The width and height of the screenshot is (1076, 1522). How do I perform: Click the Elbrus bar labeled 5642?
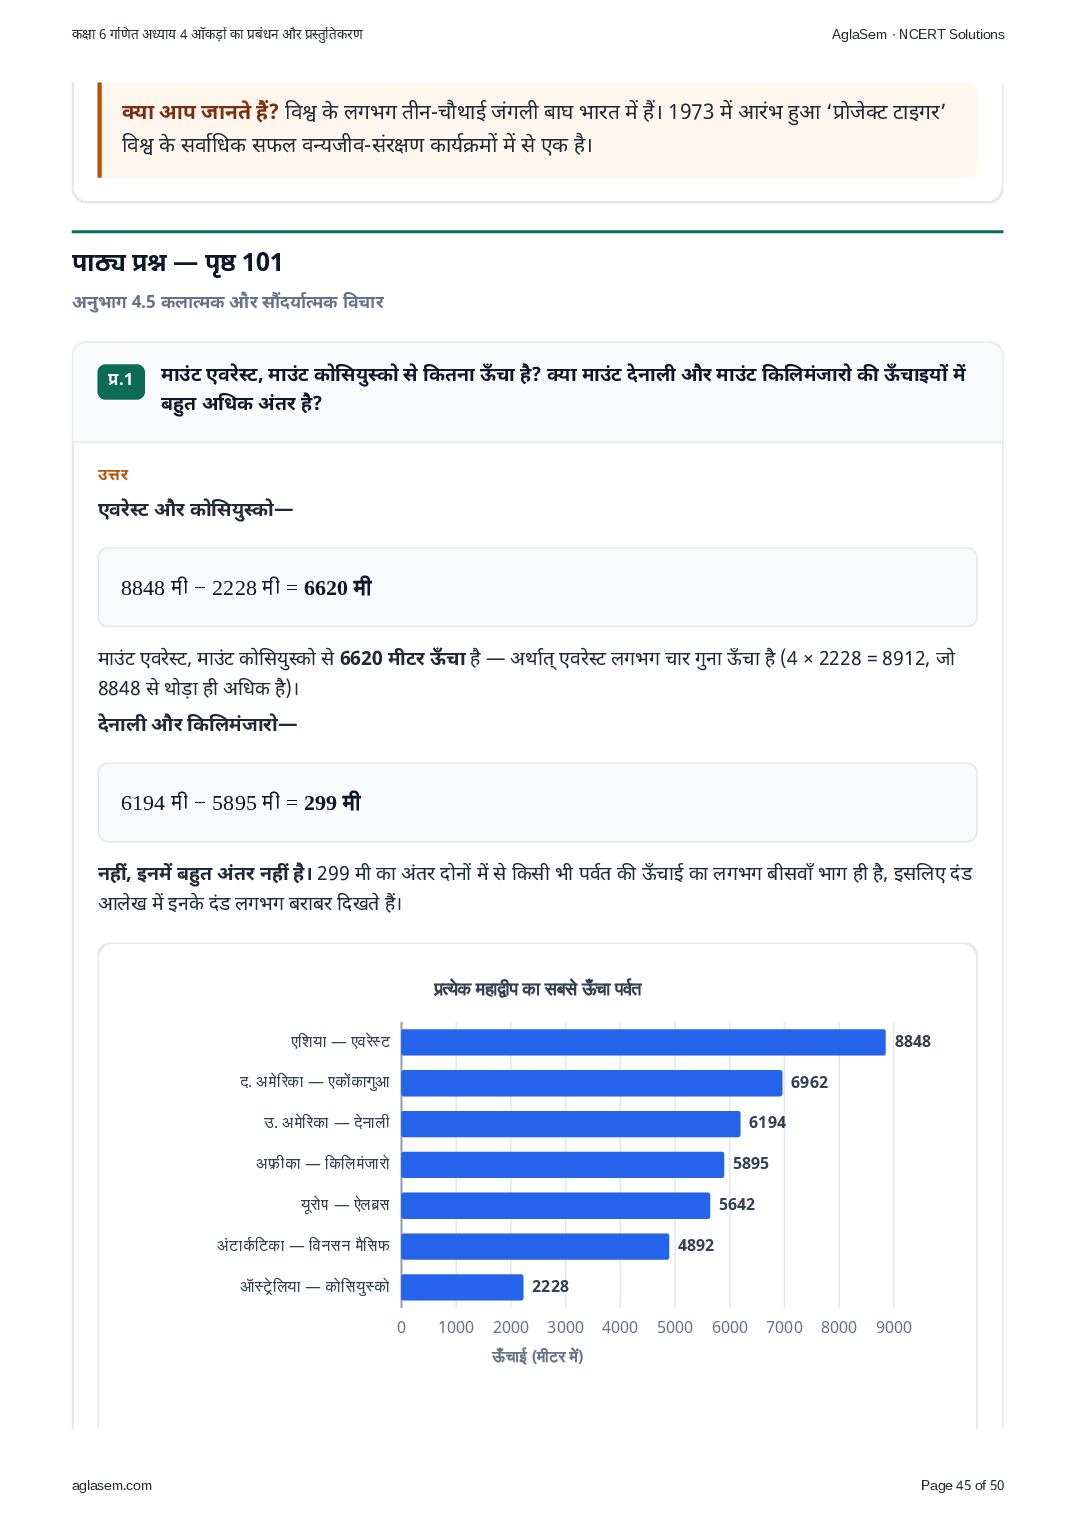pyautogui.click(x=555, y=1206)
